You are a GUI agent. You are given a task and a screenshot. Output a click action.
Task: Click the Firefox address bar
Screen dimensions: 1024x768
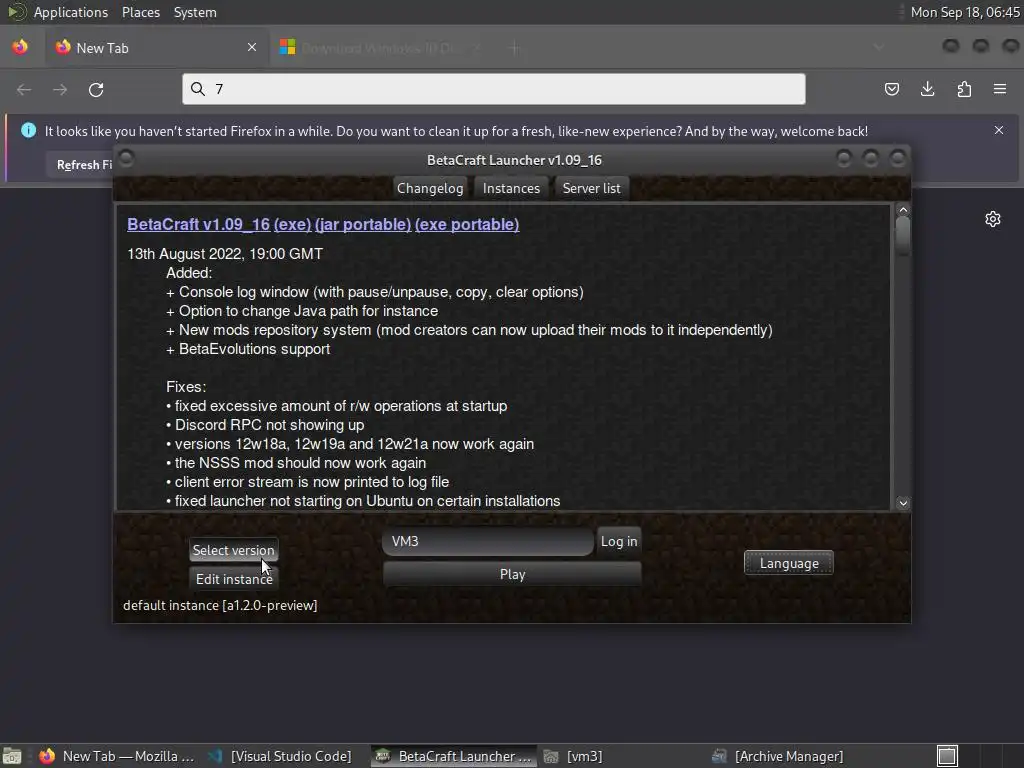(x=494, y=89)
